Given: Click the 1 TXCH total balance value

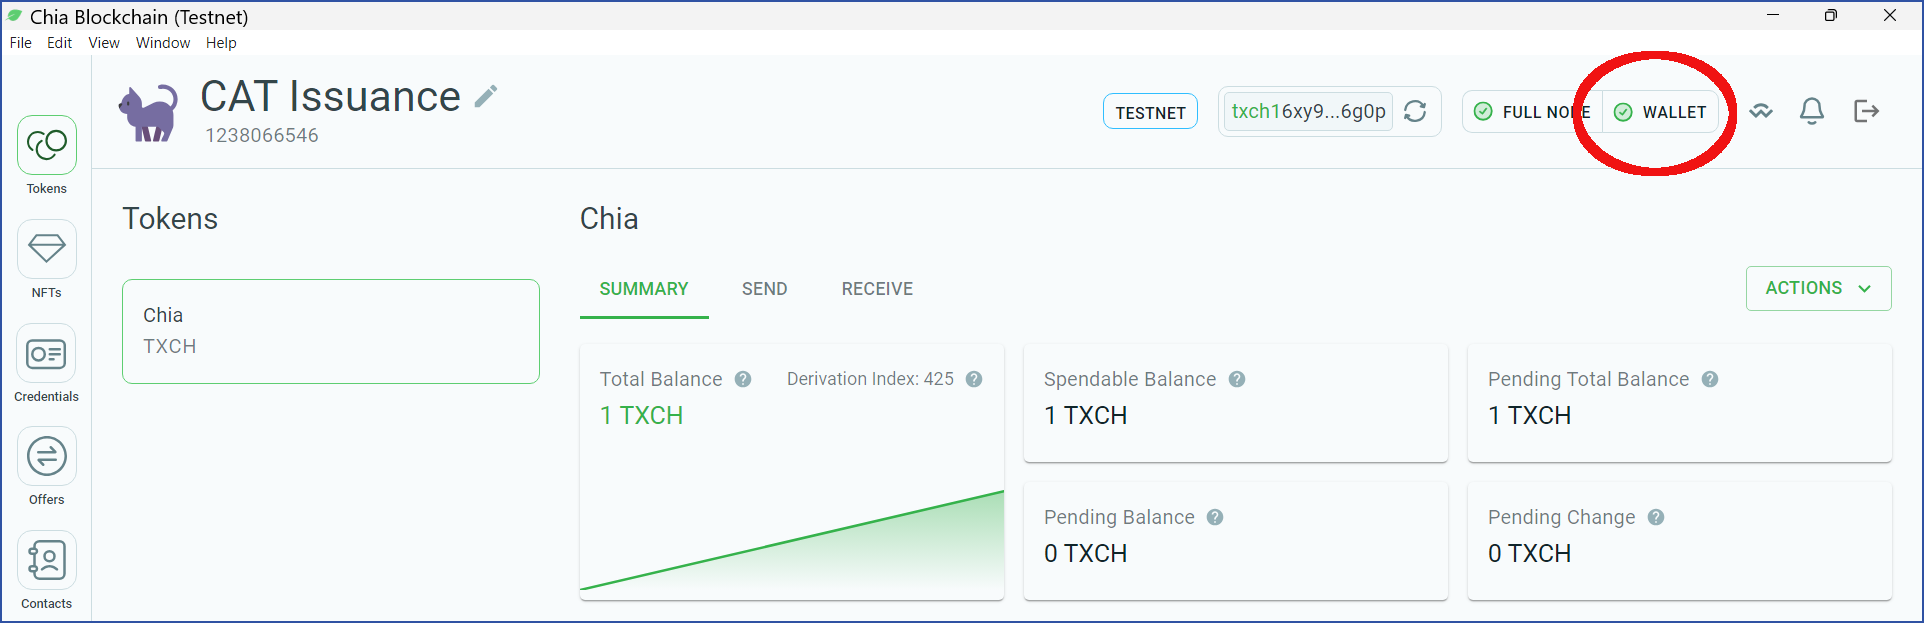Looking at the screenshot, I should [641, 416].
